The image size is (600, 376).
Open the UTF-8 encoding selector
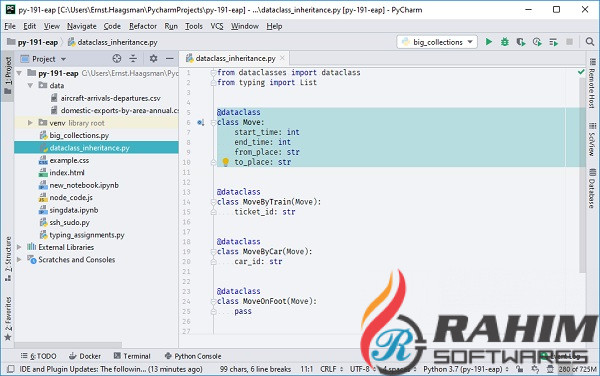click(x=362, y=369)
